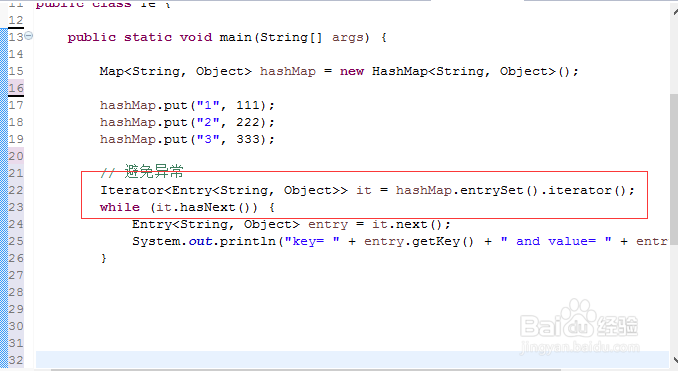Click the 'while' keyword
Screen dimensions: 678x371
[120, 208]
